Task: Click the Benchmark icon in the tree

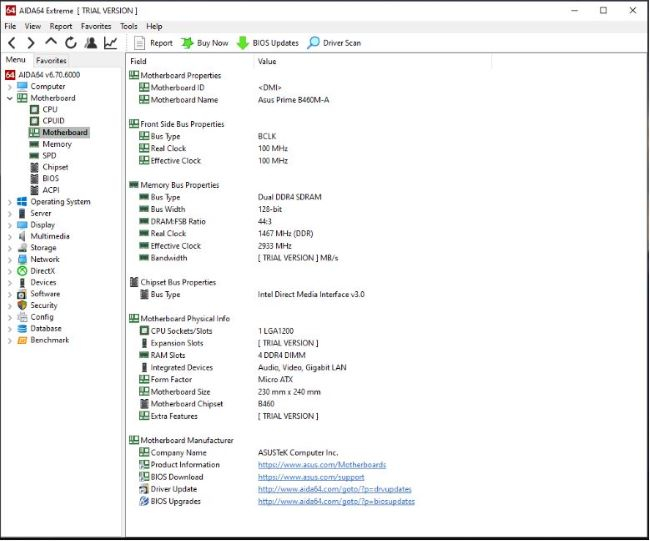Action: click(22, 340)
